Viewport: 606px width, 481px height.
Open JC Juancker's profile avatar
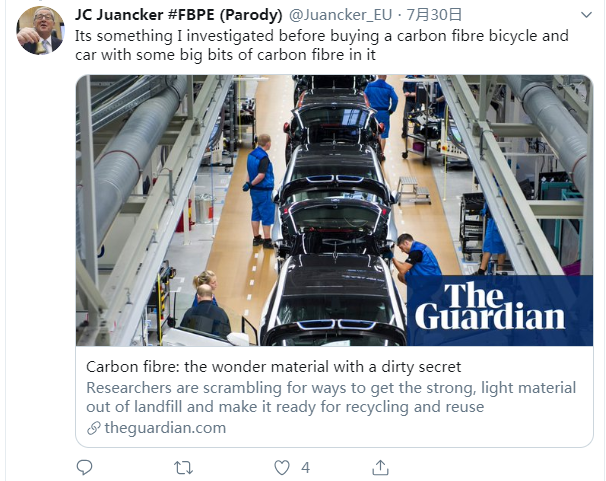pos(40,30)
